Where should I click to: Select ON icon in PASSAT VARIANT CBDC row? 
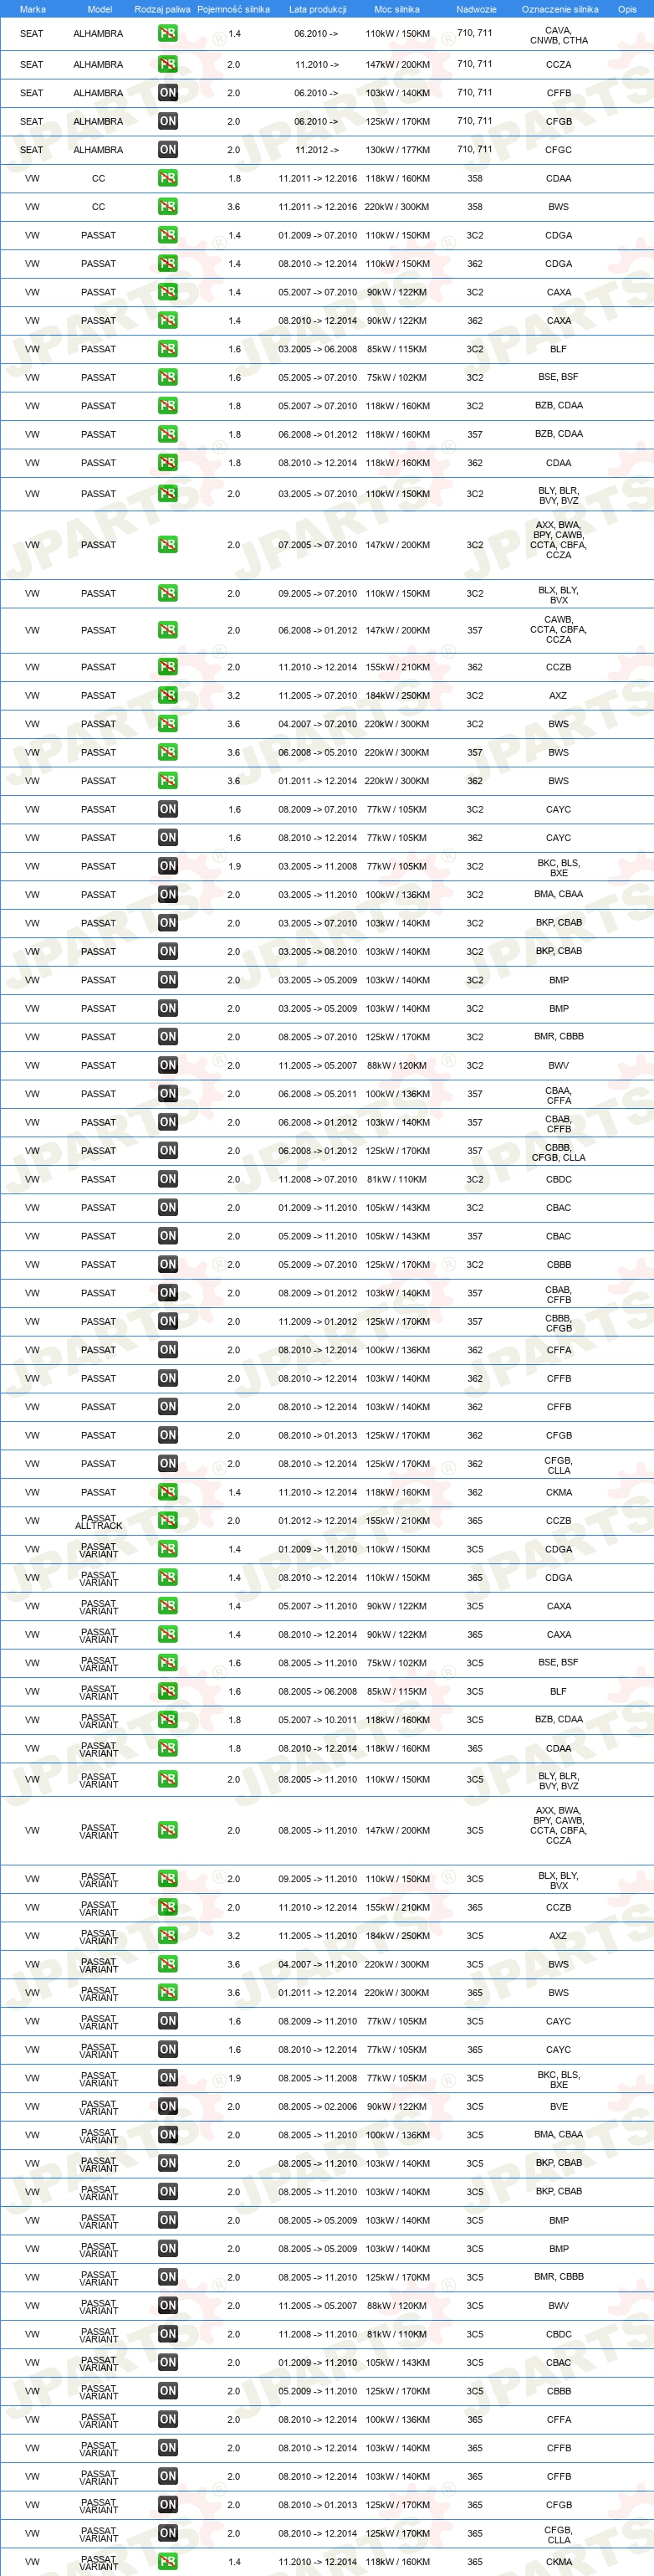point(168,2334)
